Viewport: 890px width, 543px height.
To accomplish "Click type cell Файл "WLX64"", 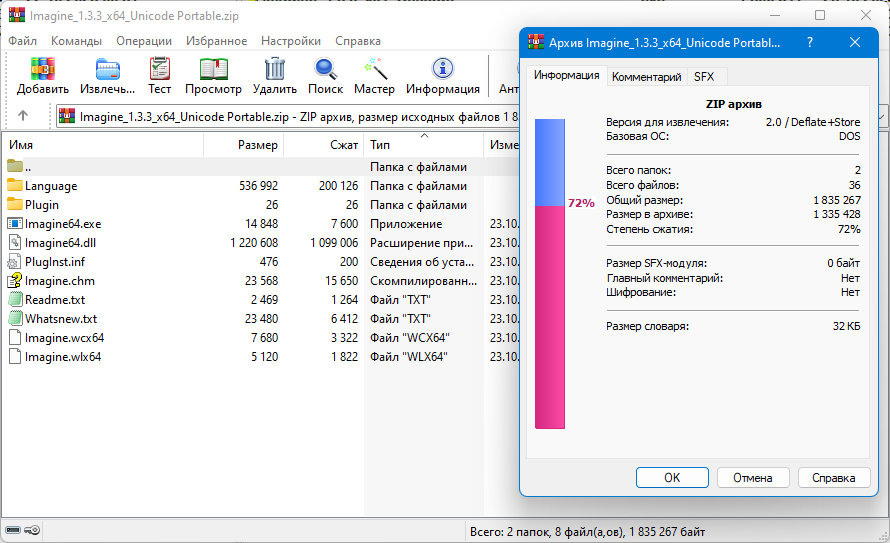I will tap(409, 356).
